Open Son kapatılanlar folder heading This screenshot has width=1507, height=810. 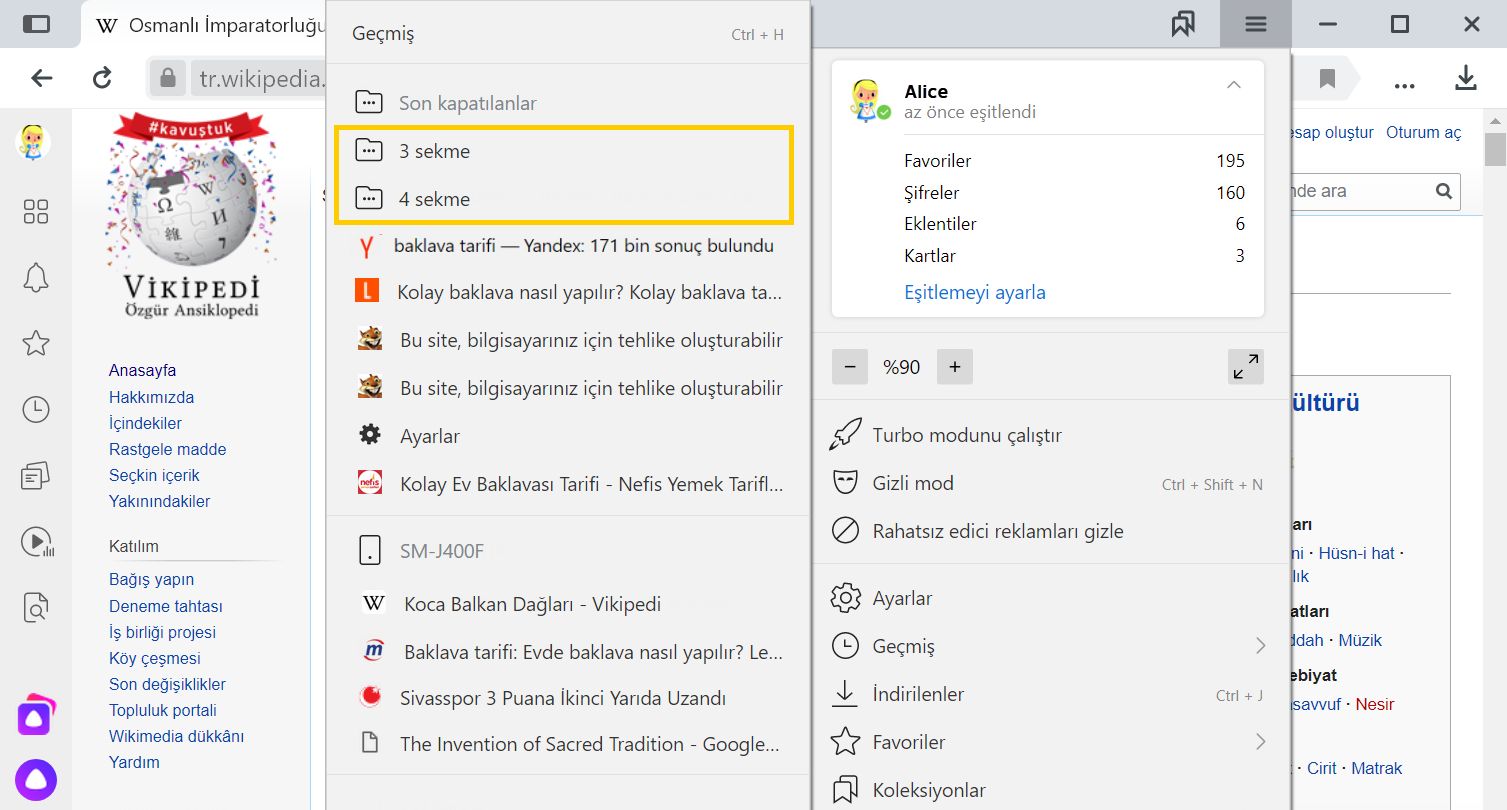[x=567, y=103]
